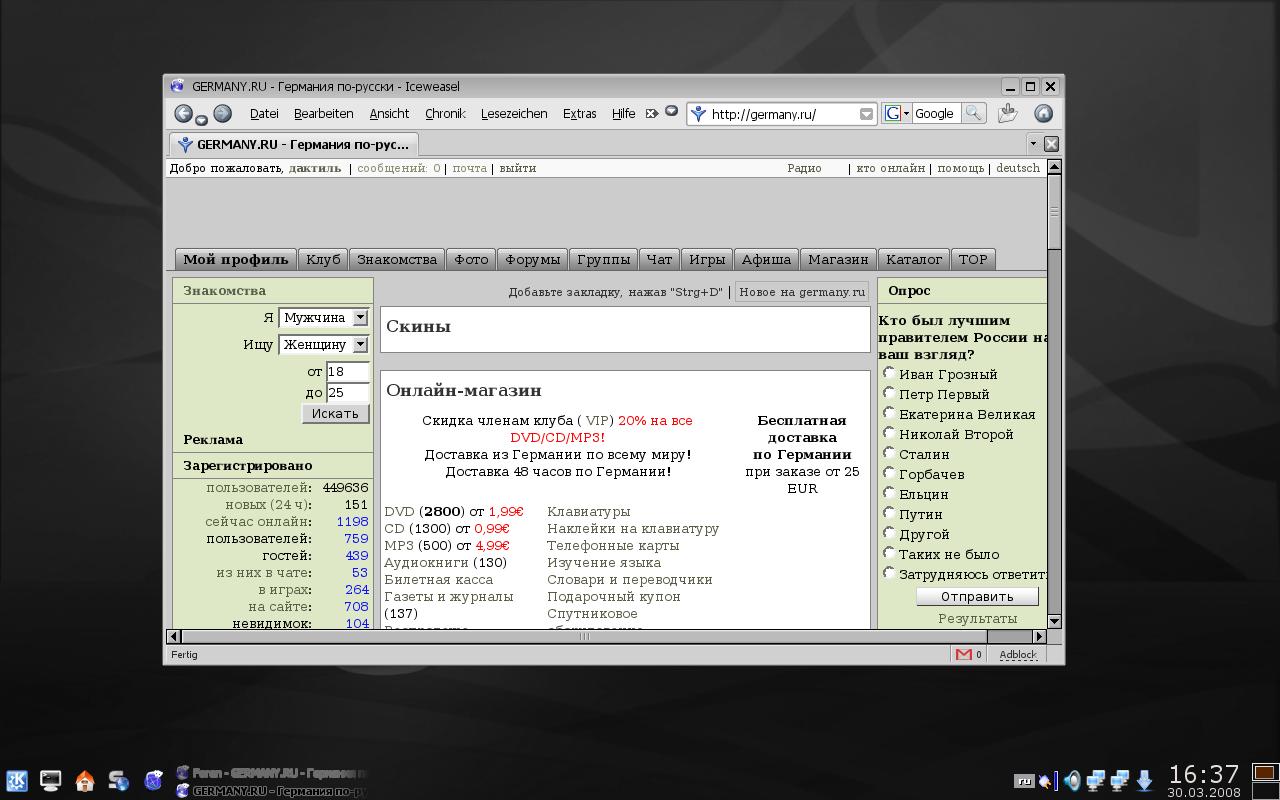Screen dimensions: 1280x800
Task: Click the age 'до' field with 25
Action: [347, 393]
